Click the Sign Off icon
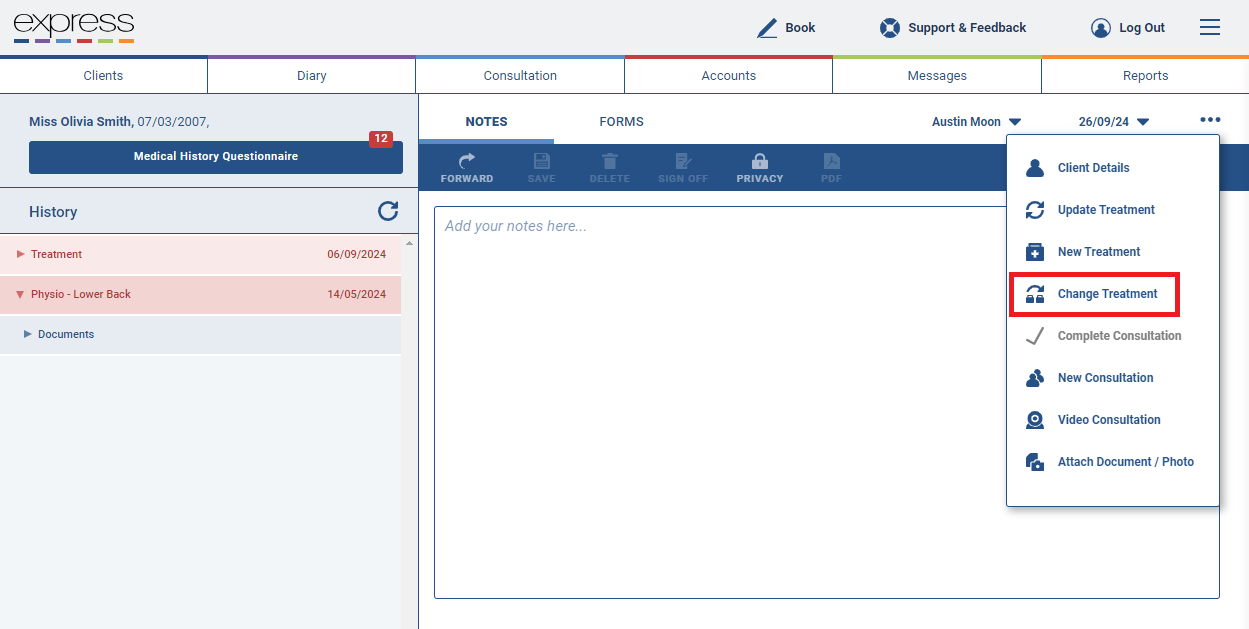The height and width of the screenshot is (629, 1249). (683, 161)
